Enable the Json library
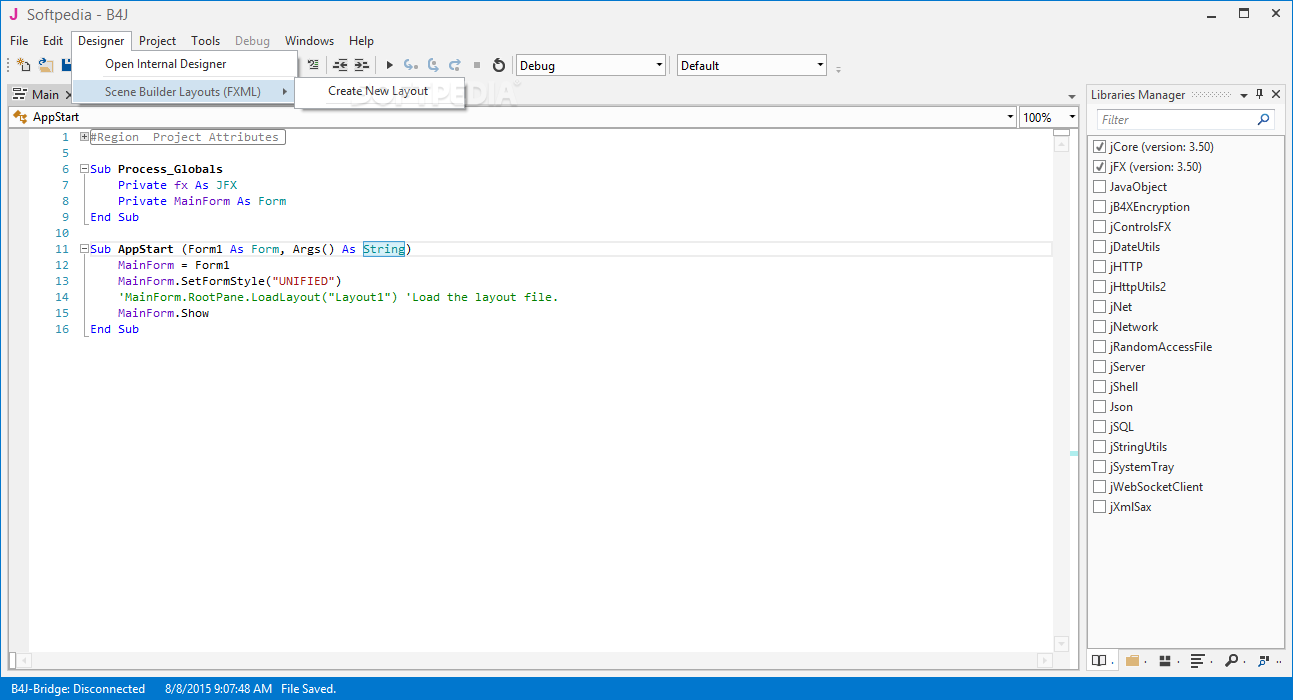Viewport: 1293px width, 700px height. point(1100,407)
